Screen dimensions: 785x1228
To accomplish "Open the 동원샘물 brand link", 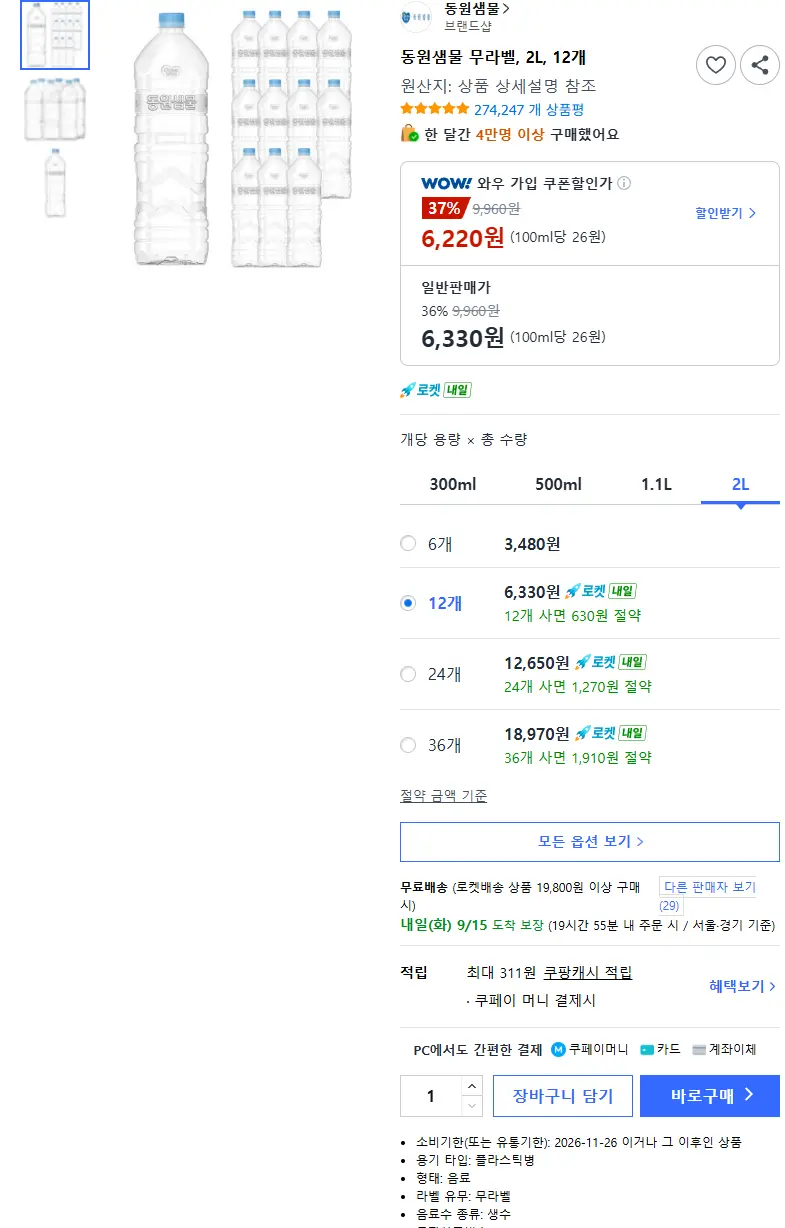I will coord(477,8).
